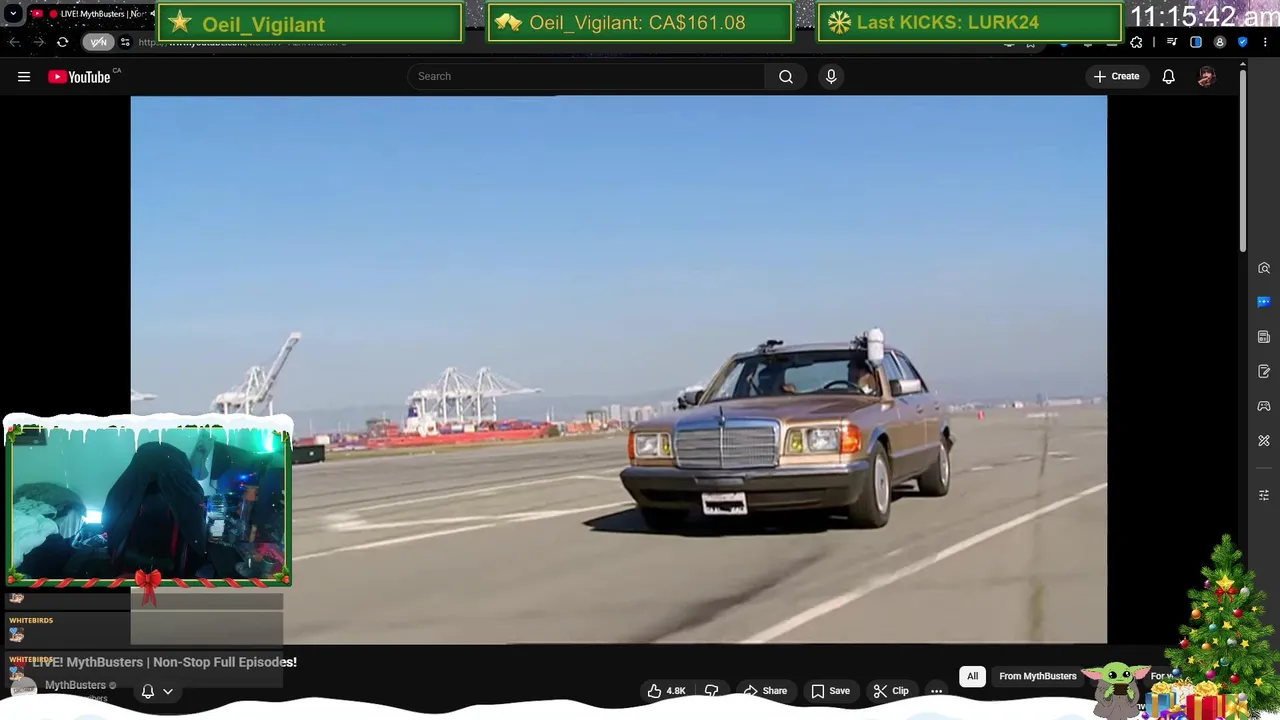Click the MythBusters video player

(x=618, y=370)
